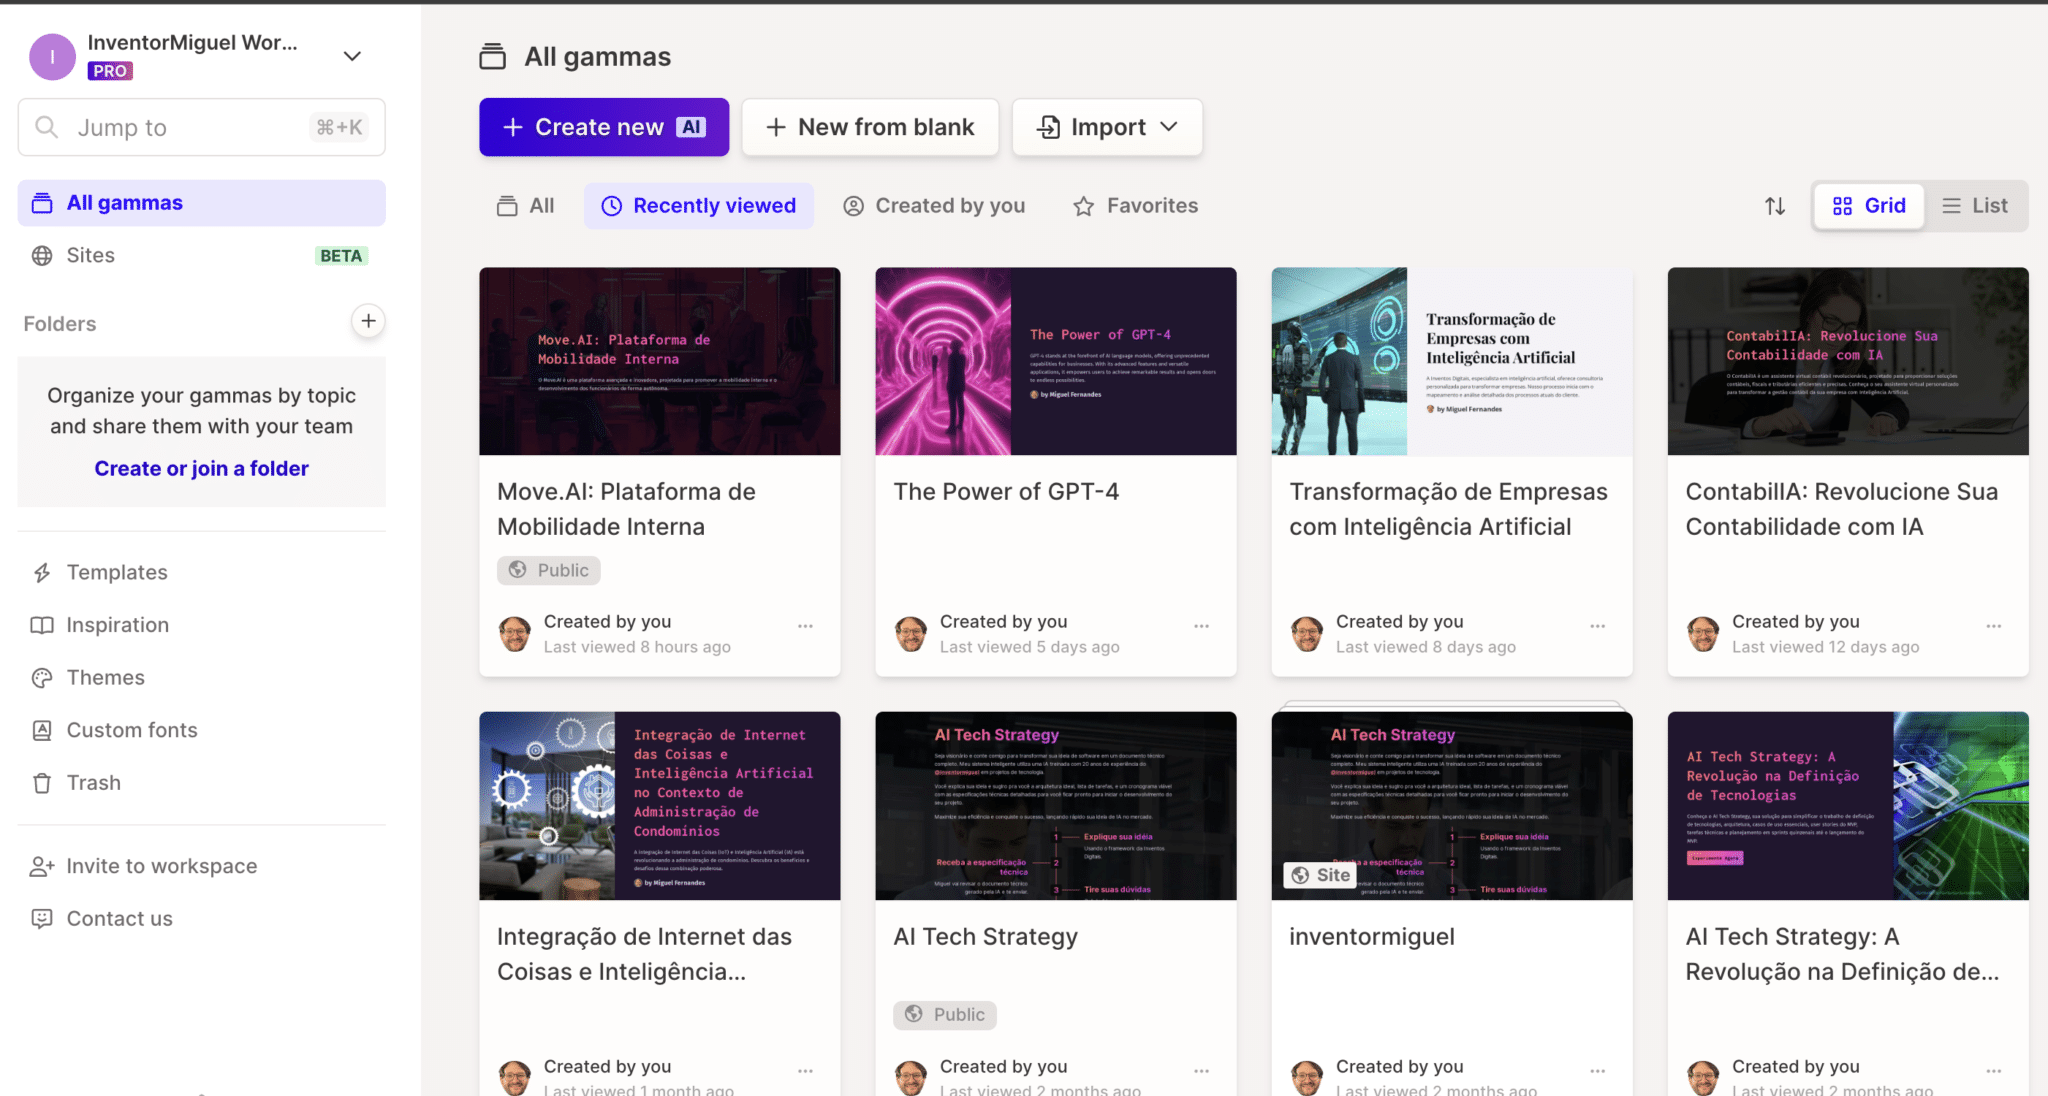2048x1096 pixels.
Task: Open more options for AI Tech Strategy: A Revolução card
Action: (1993, 1071)
